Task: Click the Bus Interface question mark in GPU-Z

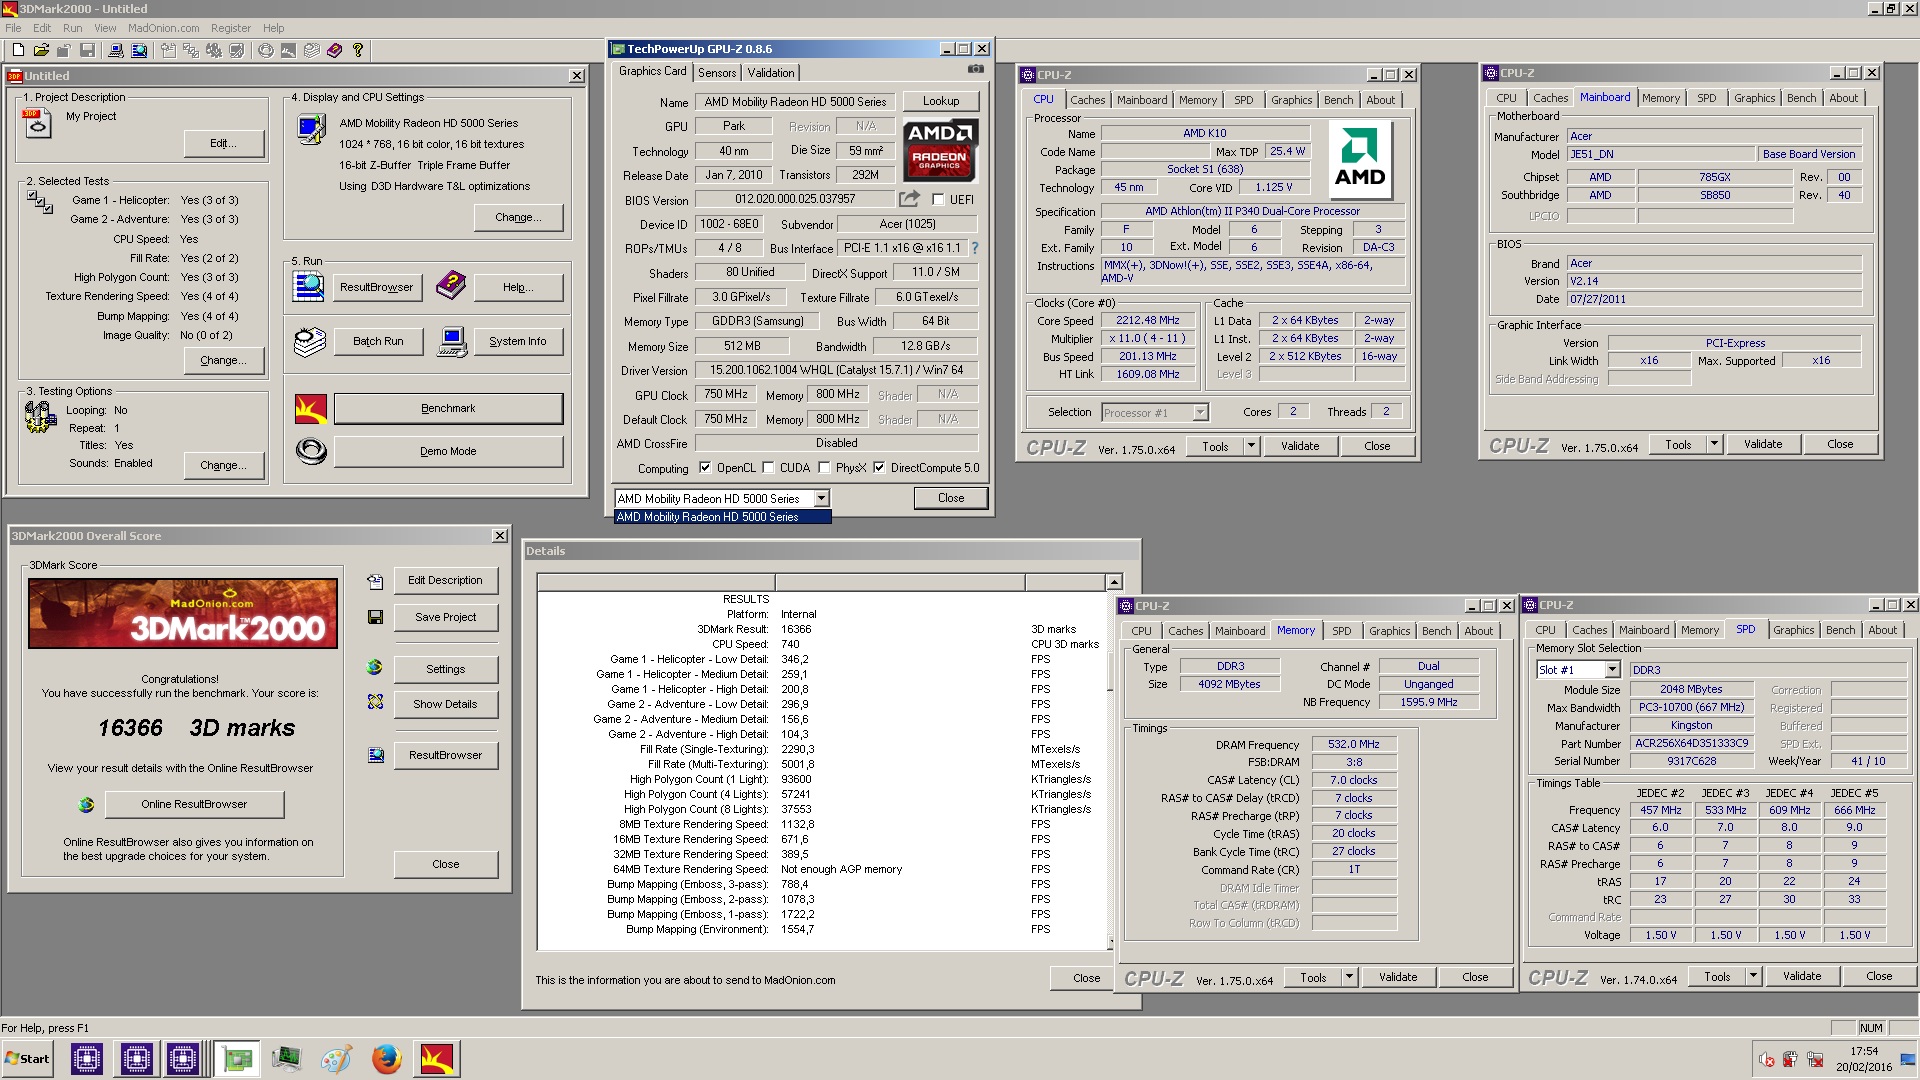Action: pos(974,248)
